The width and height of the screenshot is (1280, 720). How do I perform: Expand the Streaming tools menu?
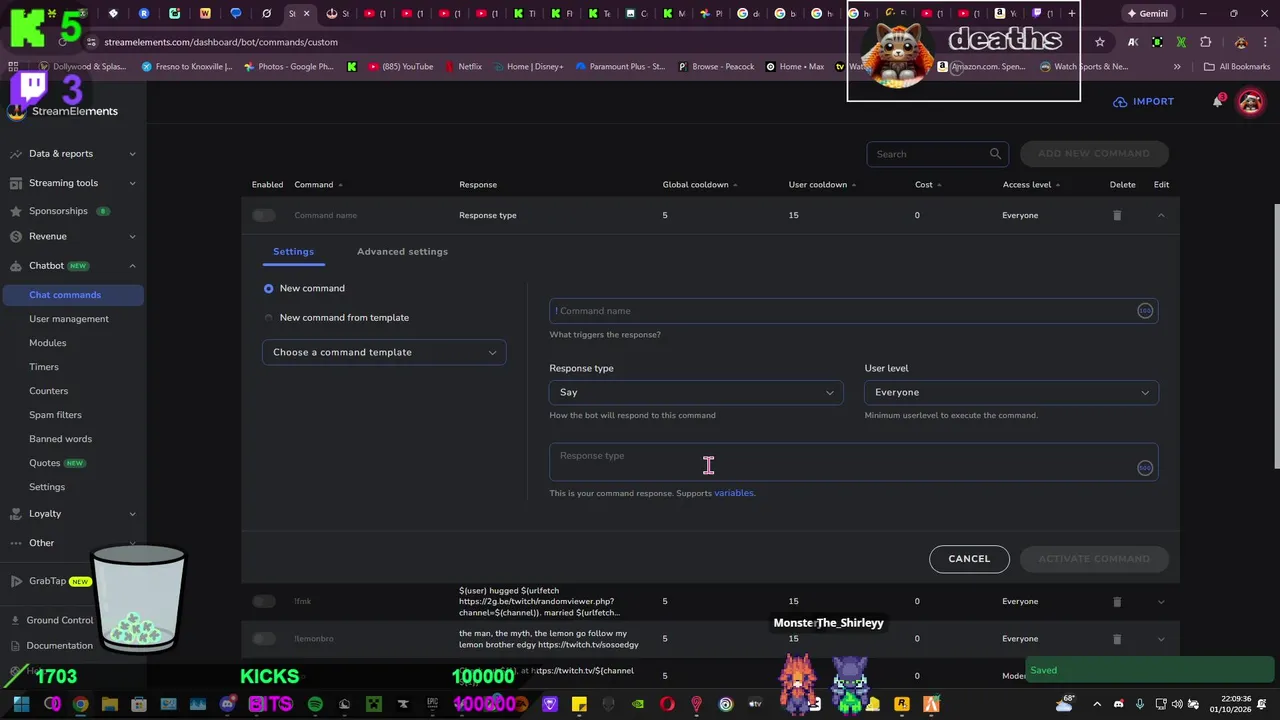coord(132,183)
